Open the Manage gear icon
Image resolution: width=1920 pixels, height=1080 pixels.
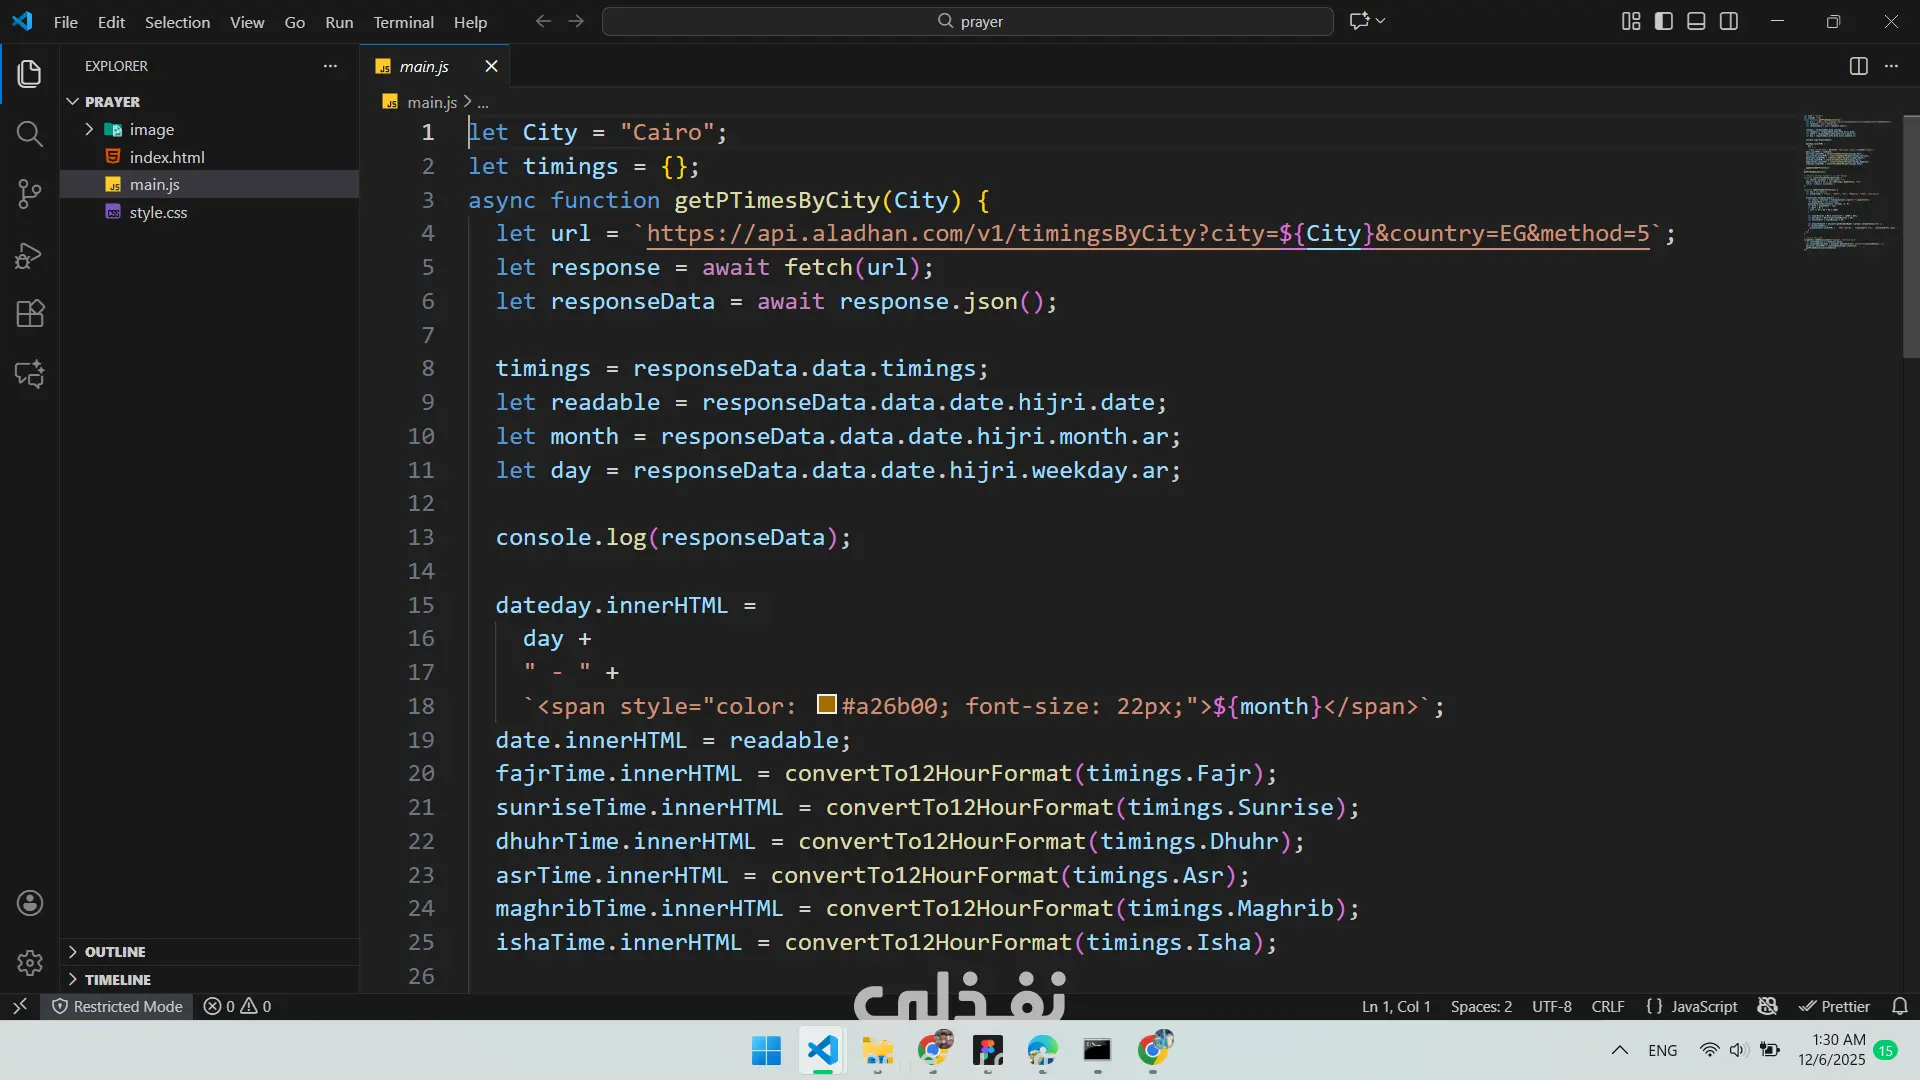point(30,963)
